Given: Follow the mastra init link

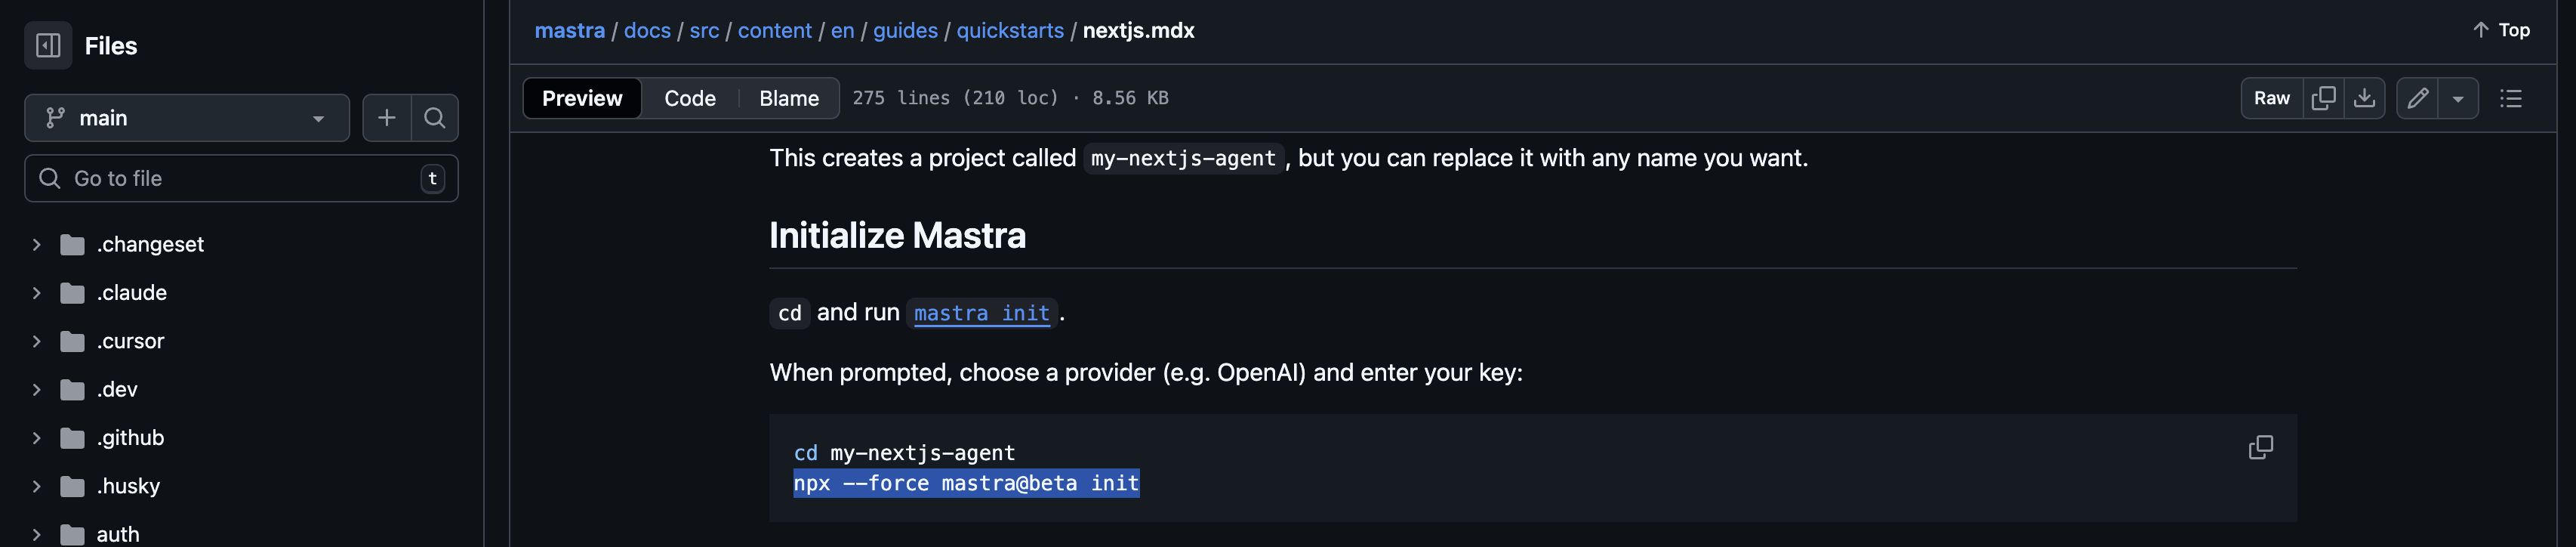Looking at the screenshot, I should 981,313.
